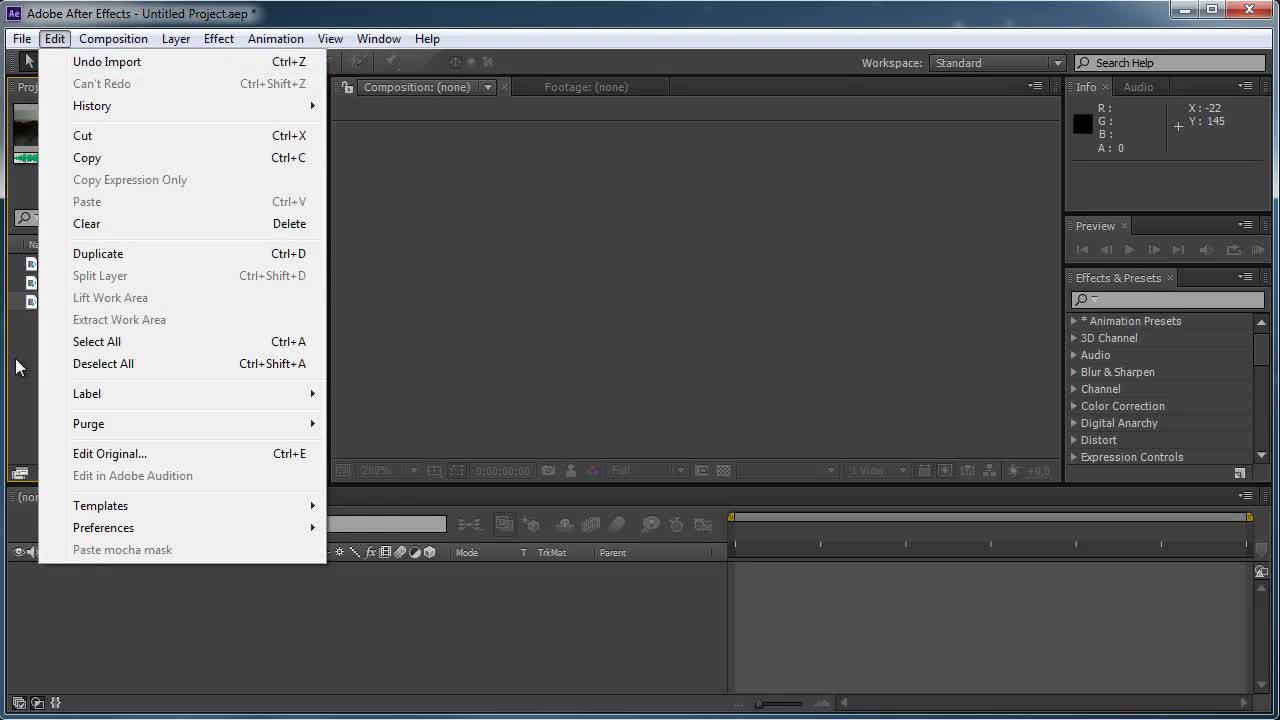Open Effects & Presets panel options menu
The image size is (1280, 720).
[1245, 278]
